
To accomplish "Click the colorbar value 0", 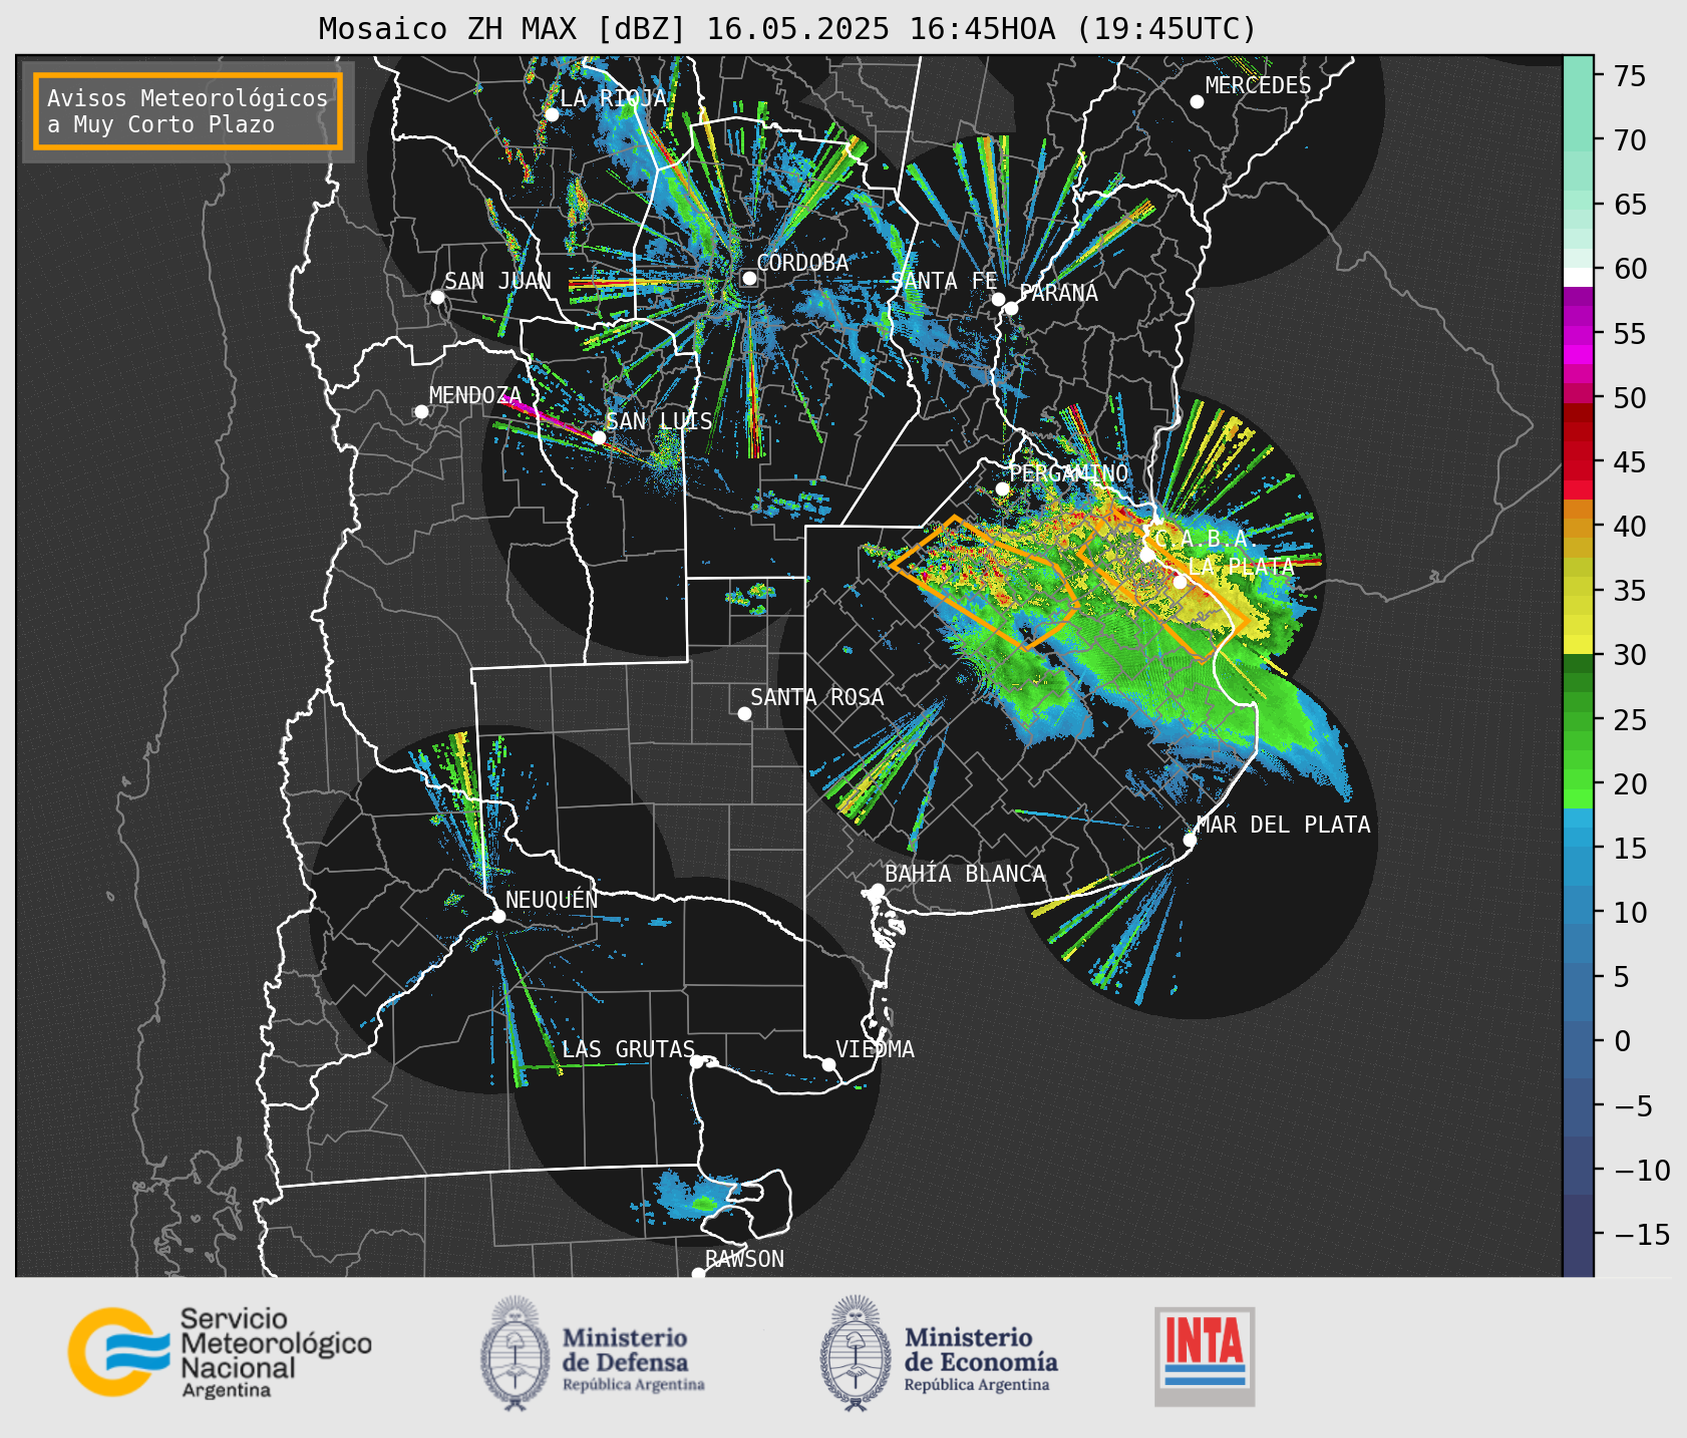I will click(1622, 1042).
